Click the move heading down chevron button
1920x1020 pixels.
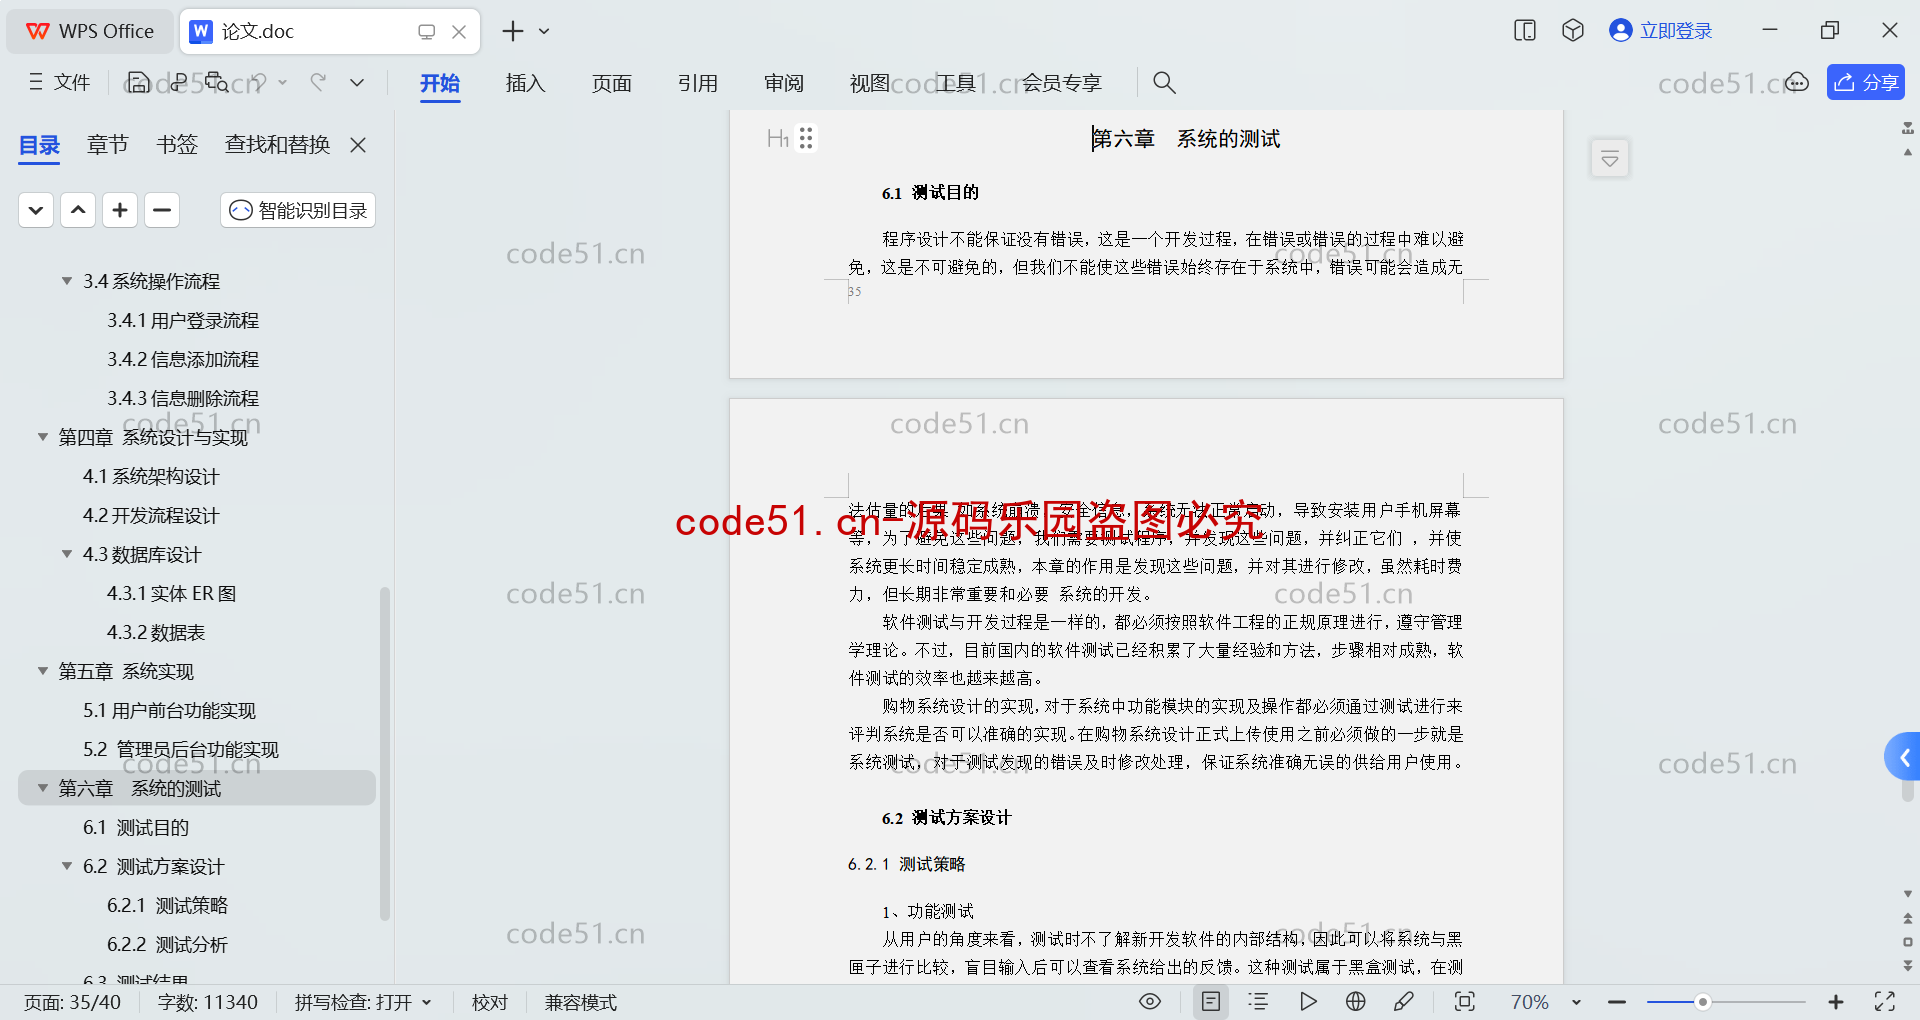36,210
